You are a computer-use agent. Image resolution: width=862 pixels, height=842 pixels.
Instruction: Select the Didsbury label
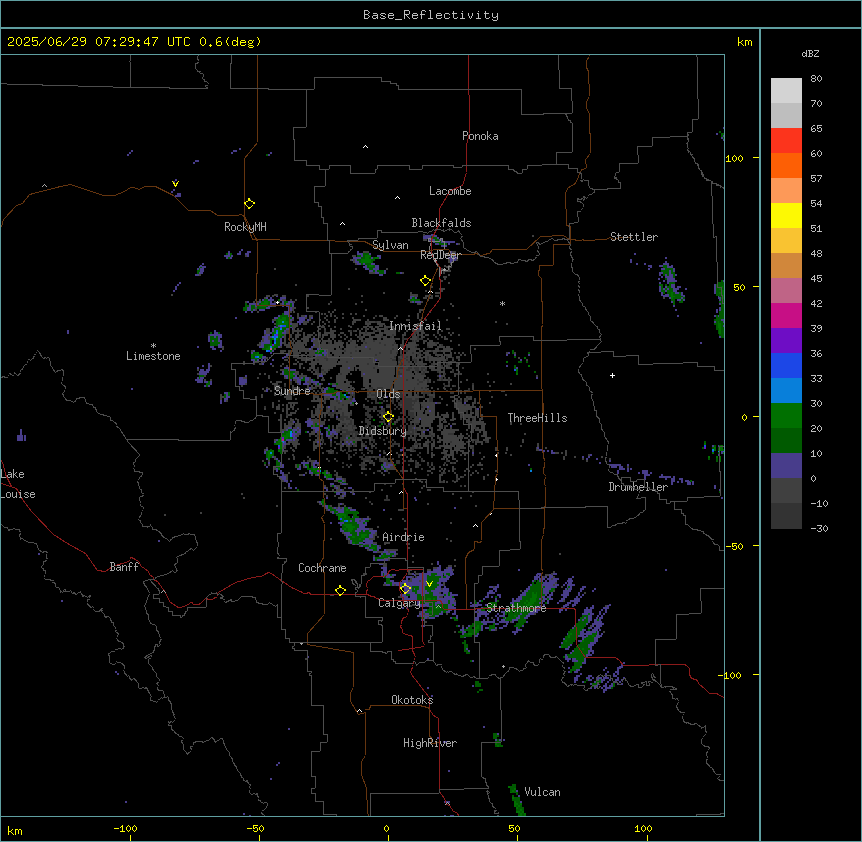click(383, 431)
